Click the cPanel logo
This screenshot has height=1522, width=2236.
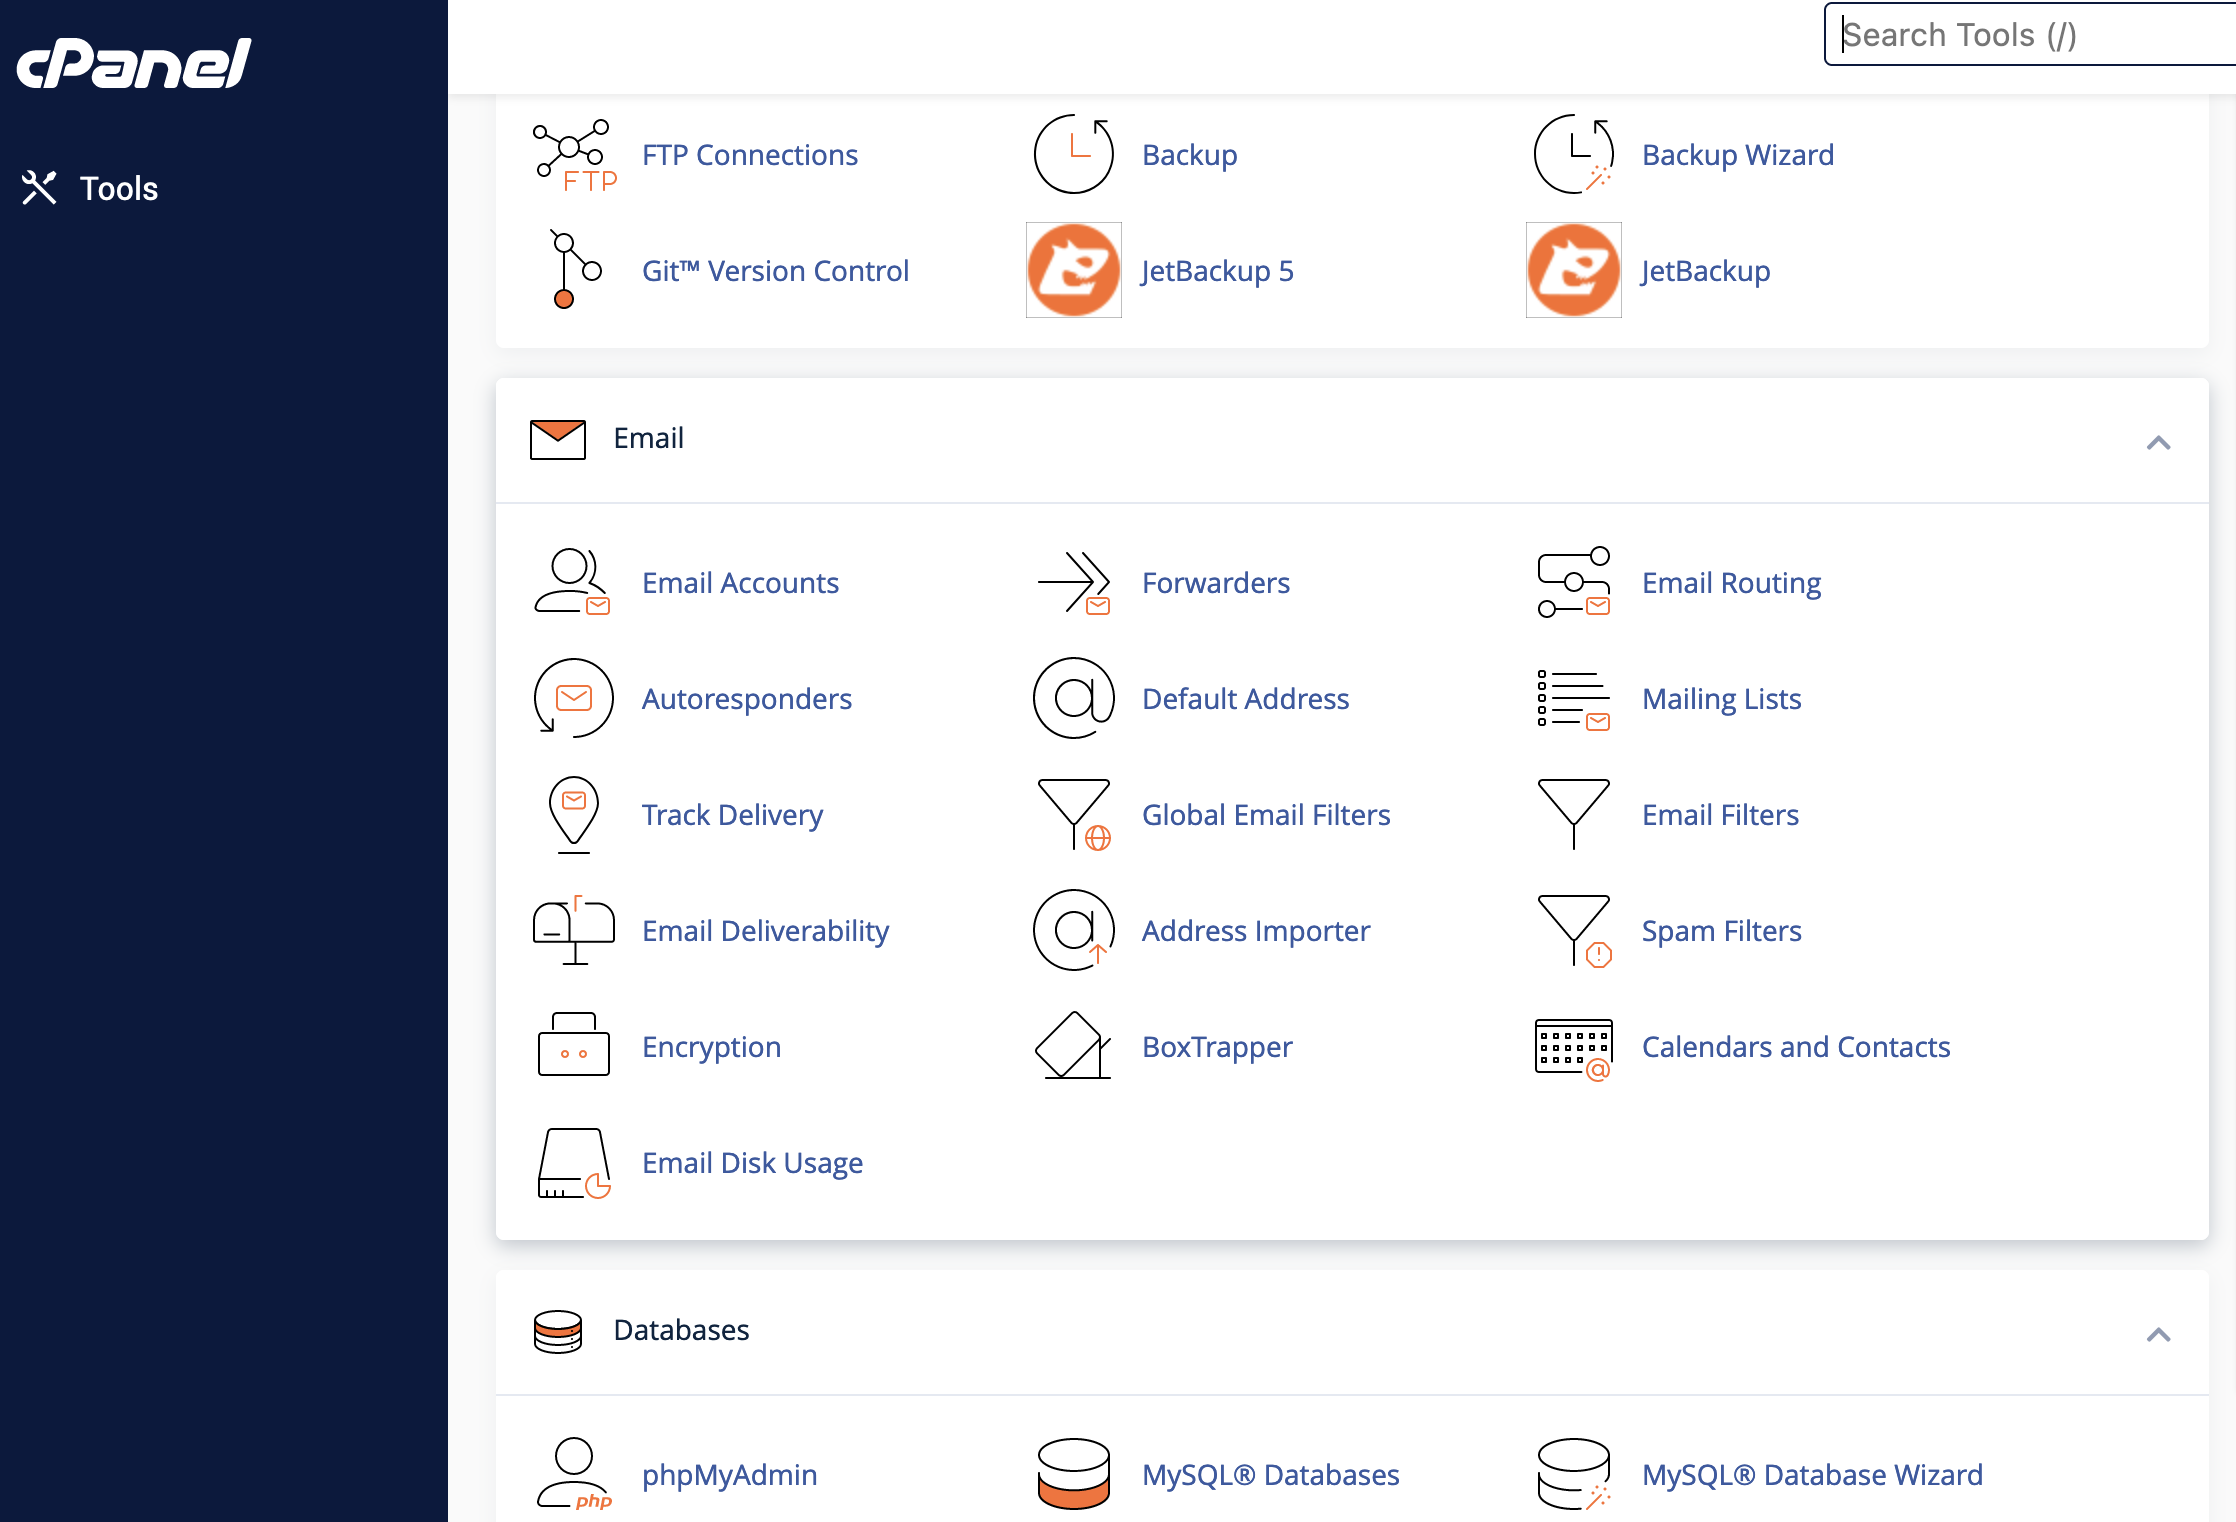pos(134,64)
